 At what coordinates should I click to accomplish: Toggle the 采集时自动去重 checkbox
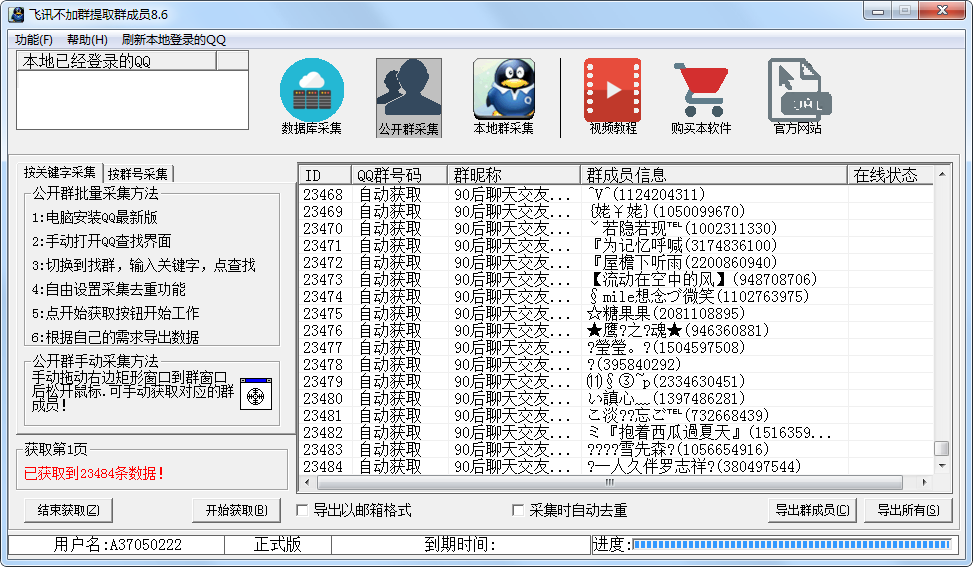[518, 511]
